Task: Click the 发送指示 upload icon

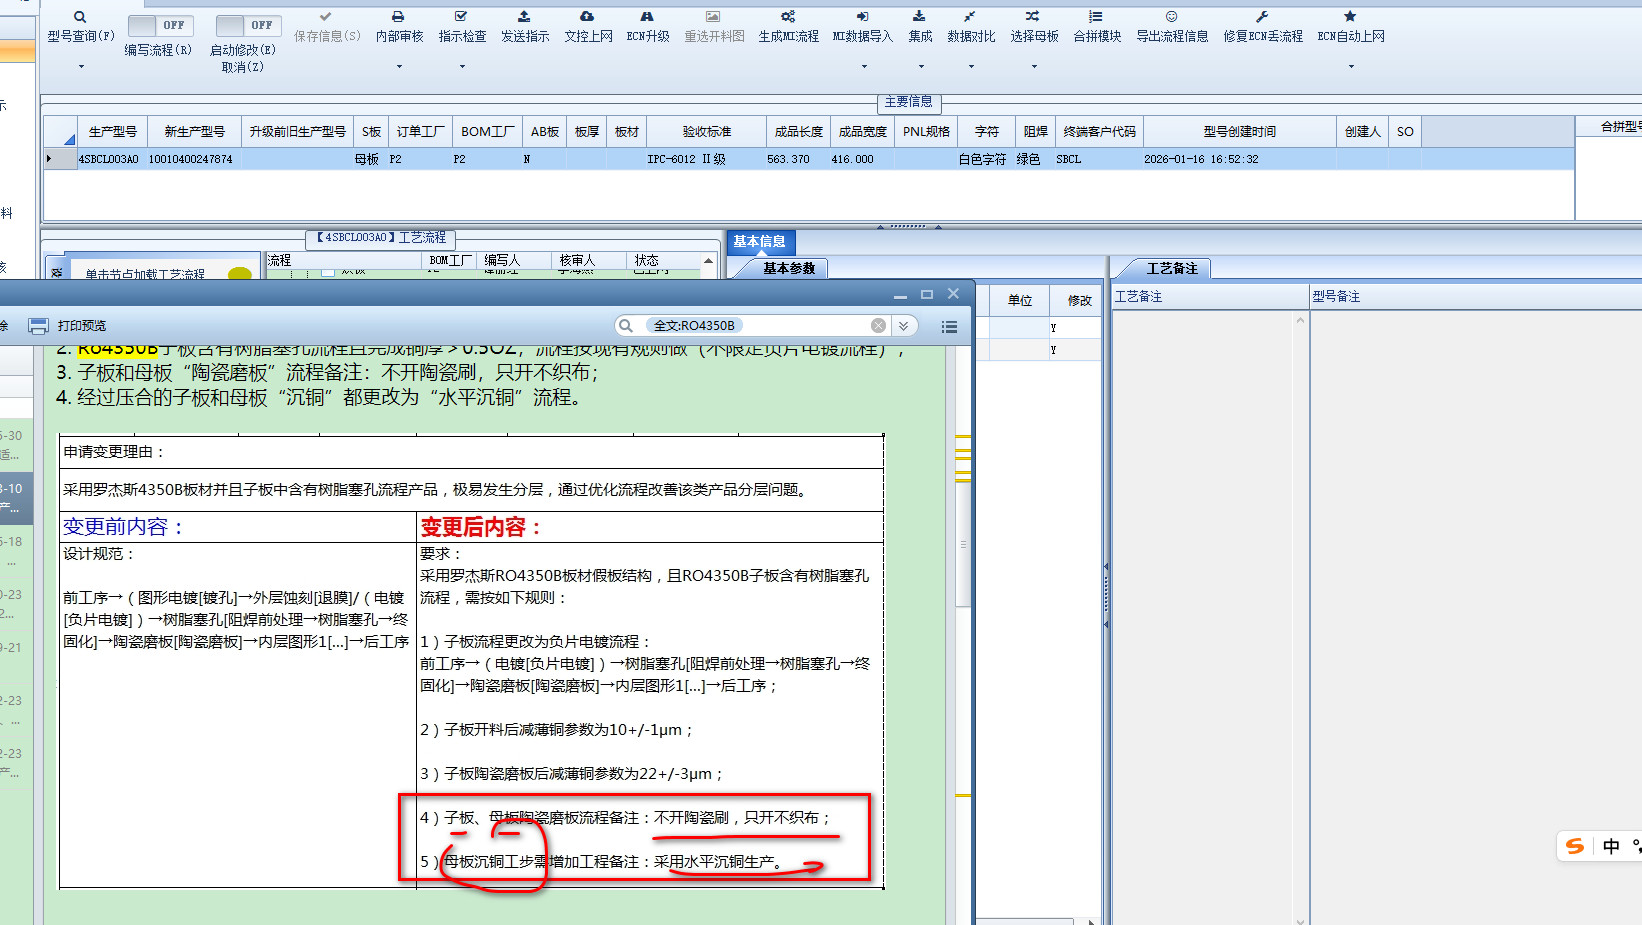Action: pos(524,17)
